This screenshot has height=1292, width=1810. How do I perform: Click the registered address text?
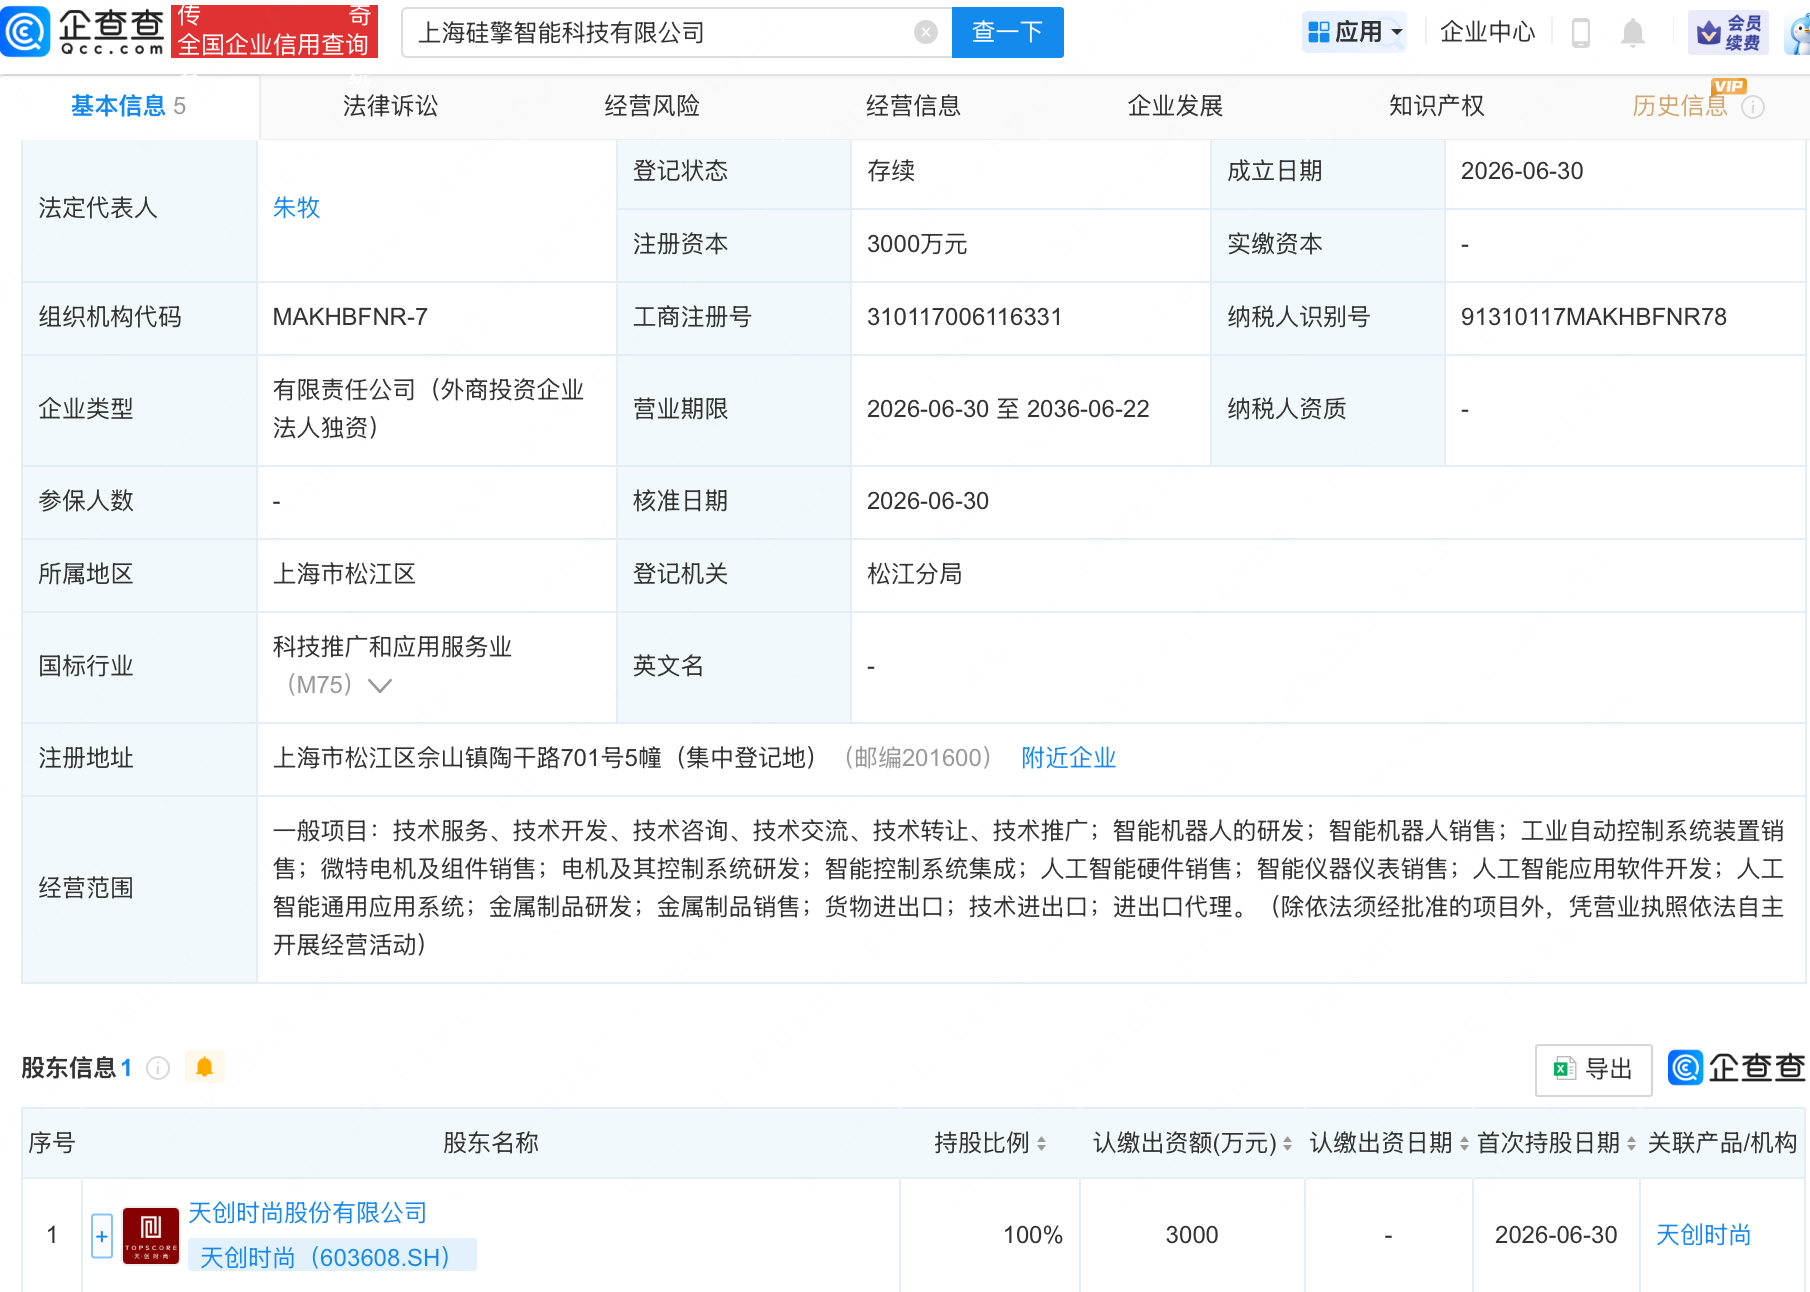544,758
